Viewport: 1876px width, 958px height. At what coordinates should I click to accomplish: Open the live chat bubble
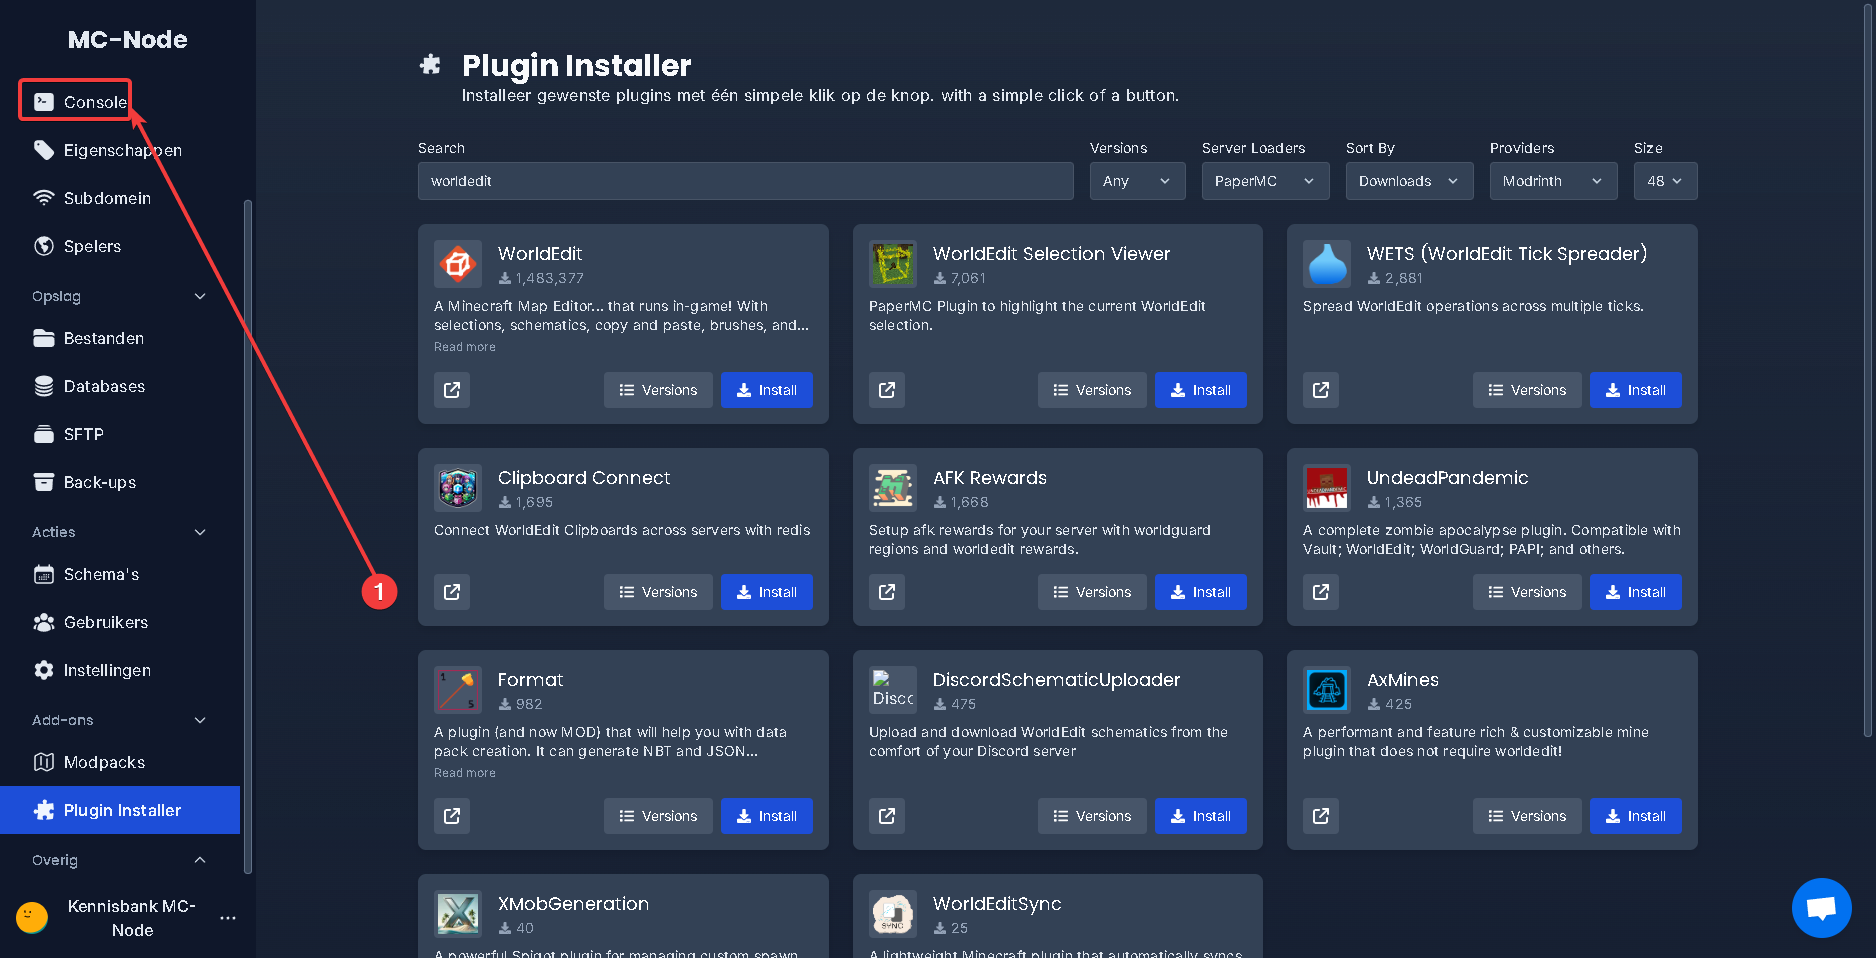(1821, 907)
